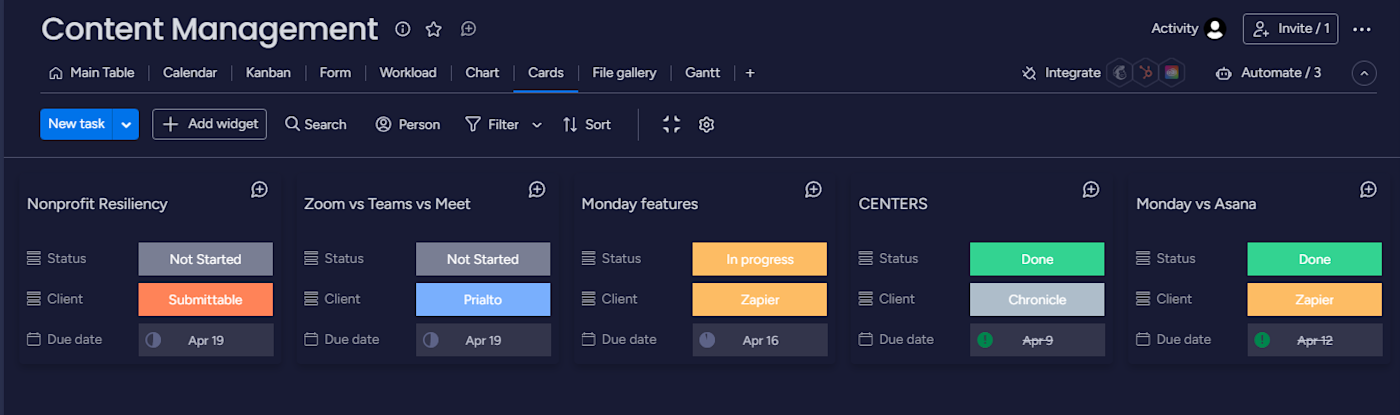Switch to the Gantt tab
This screenshot has width=1400, height=415.
click(x=702, y=73)
